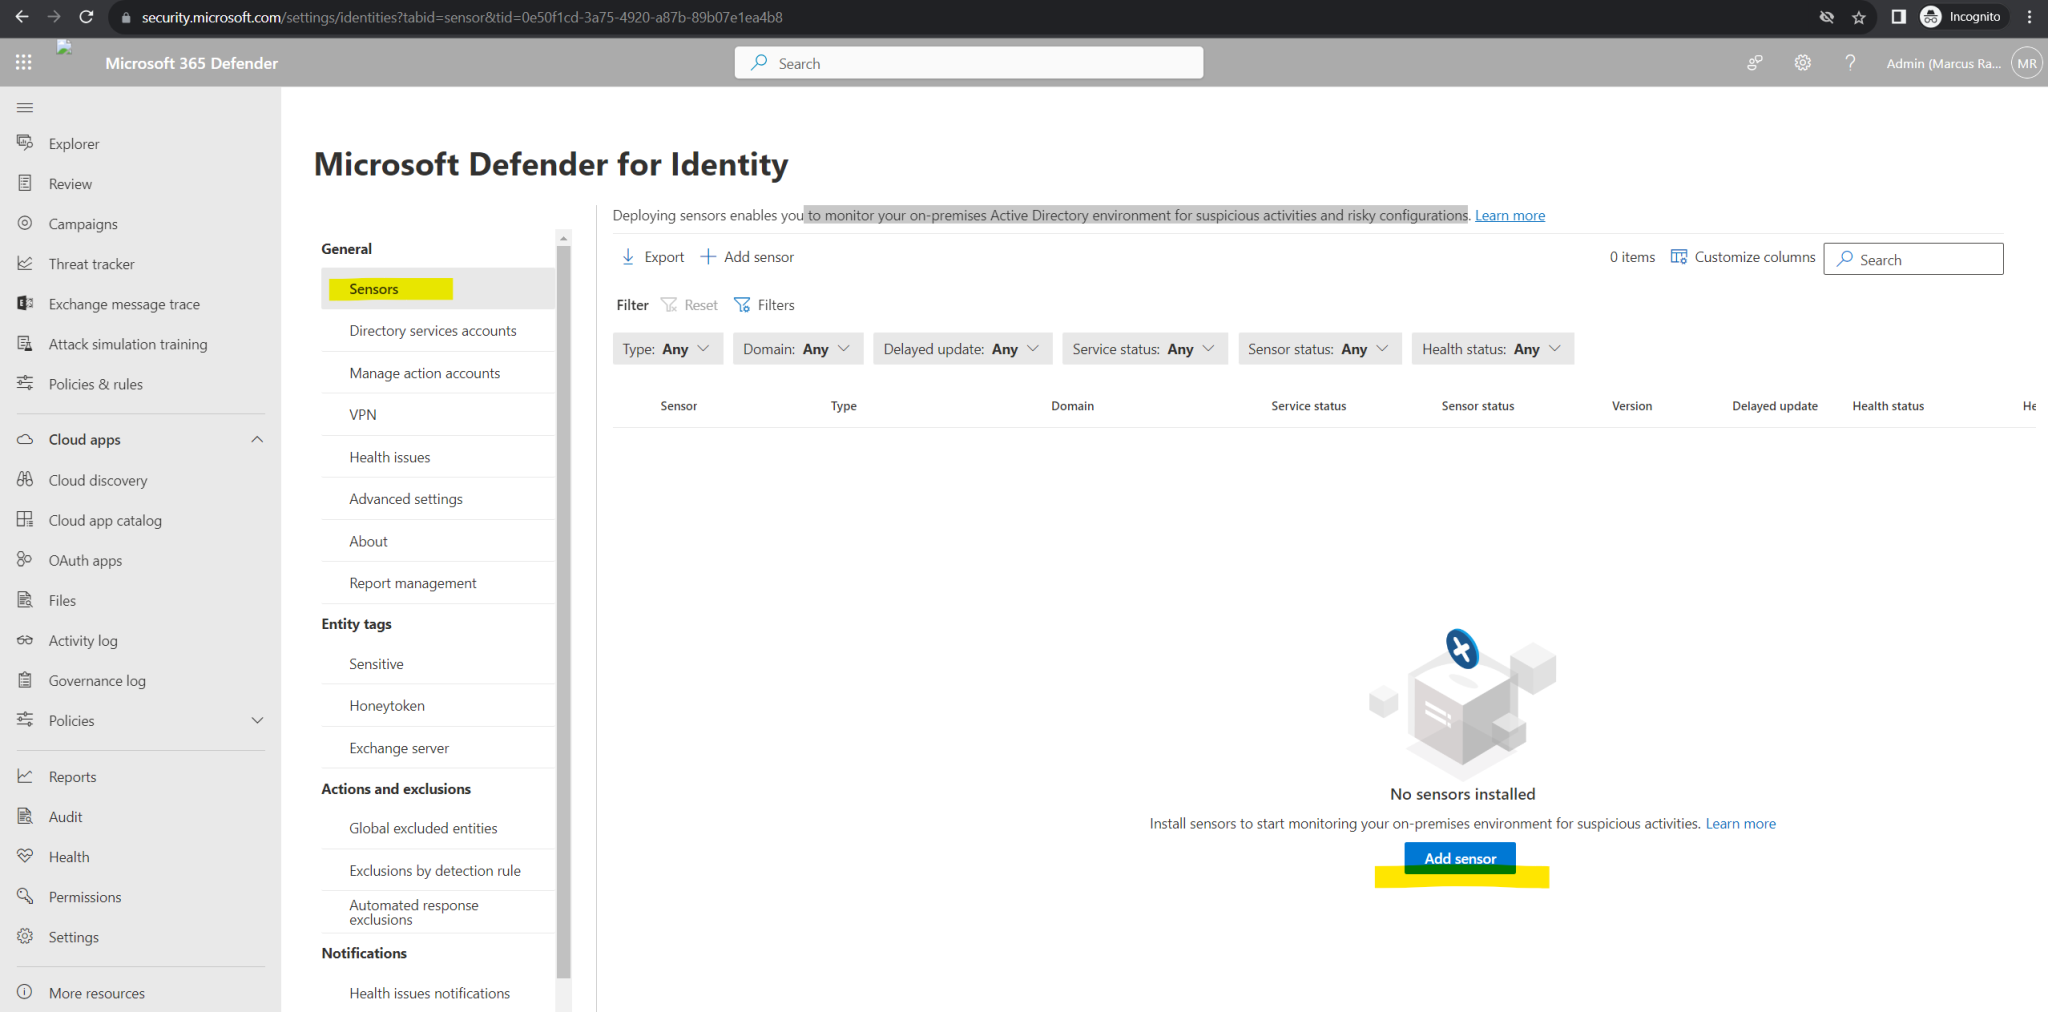This screenshot has width=2048, height=1012.
Task: Open the Honeytoken entity tag page
Action: (438, 706)
